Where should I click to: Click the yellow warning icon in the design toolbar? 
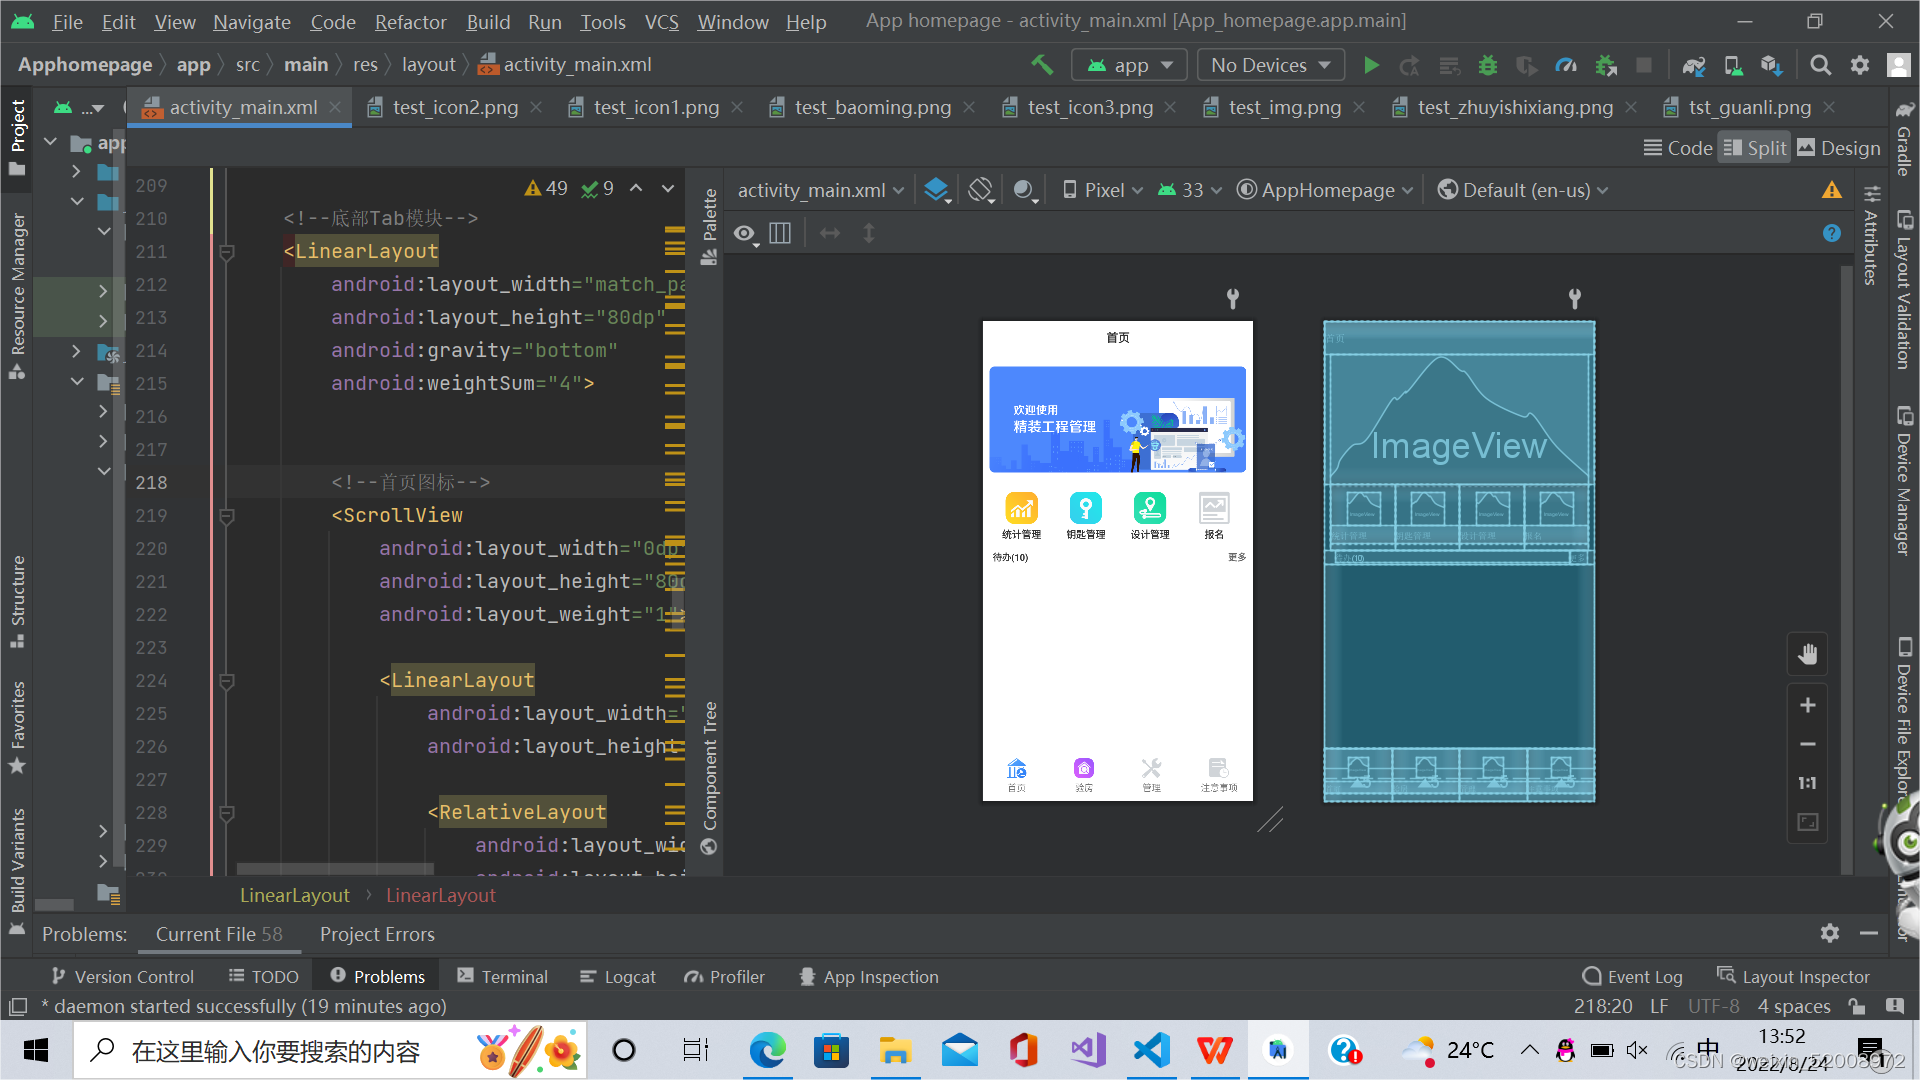[1831, 190]
